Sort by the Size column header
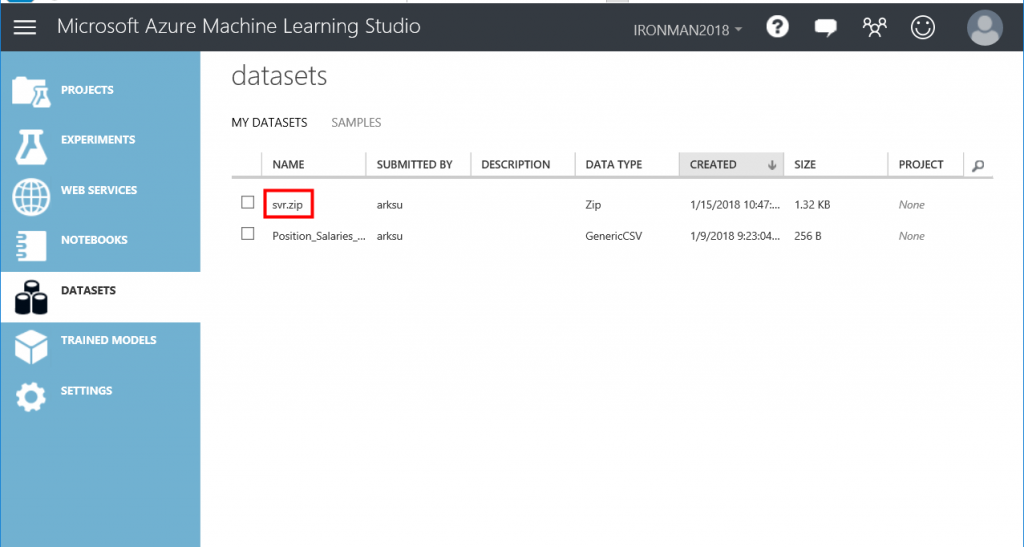Viewport: 1024px width, 547px height. [805, 164]
